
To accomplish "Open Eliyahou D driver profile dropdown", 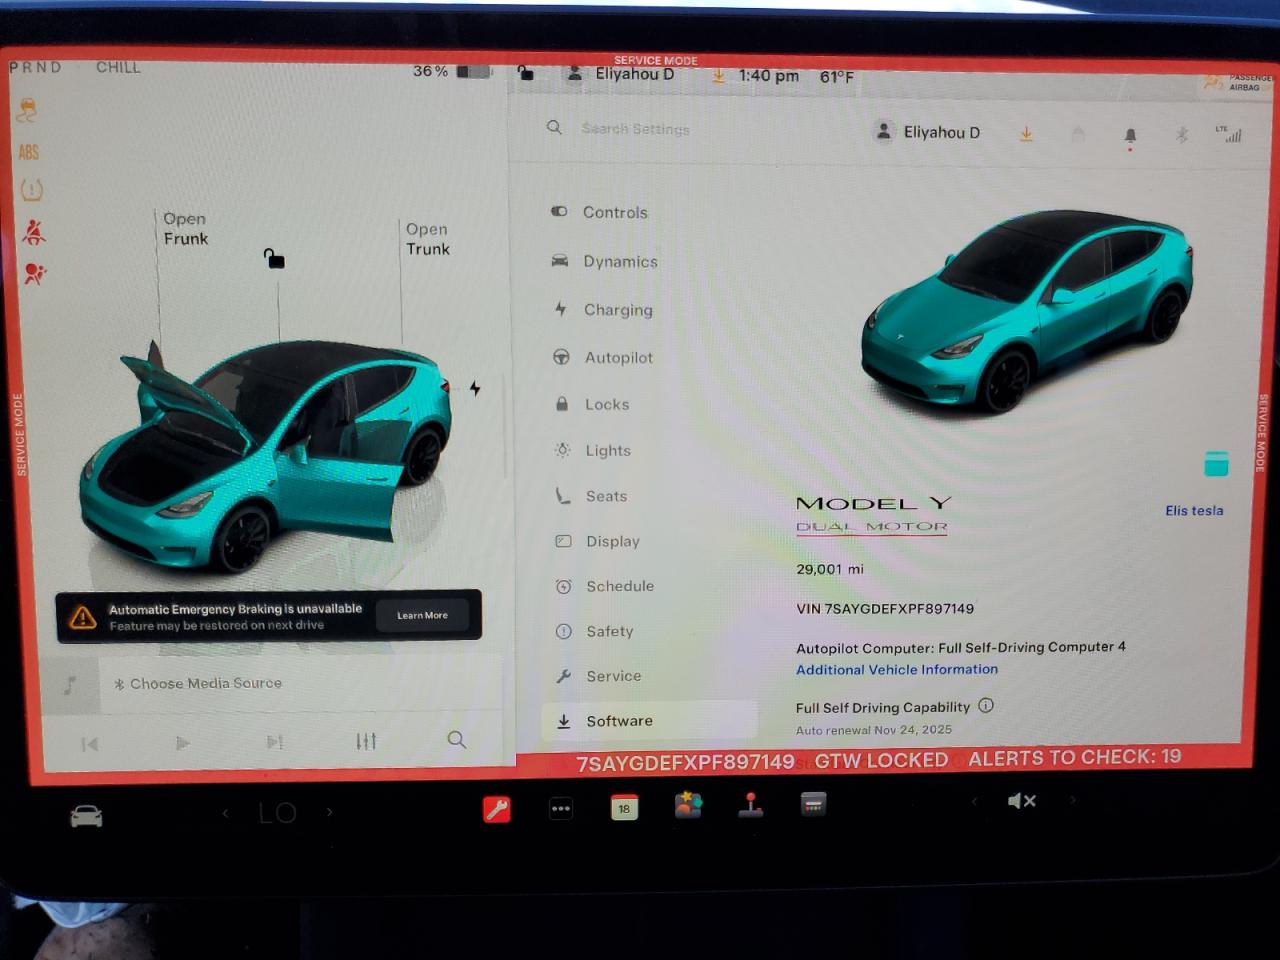I will click(928, 132).
